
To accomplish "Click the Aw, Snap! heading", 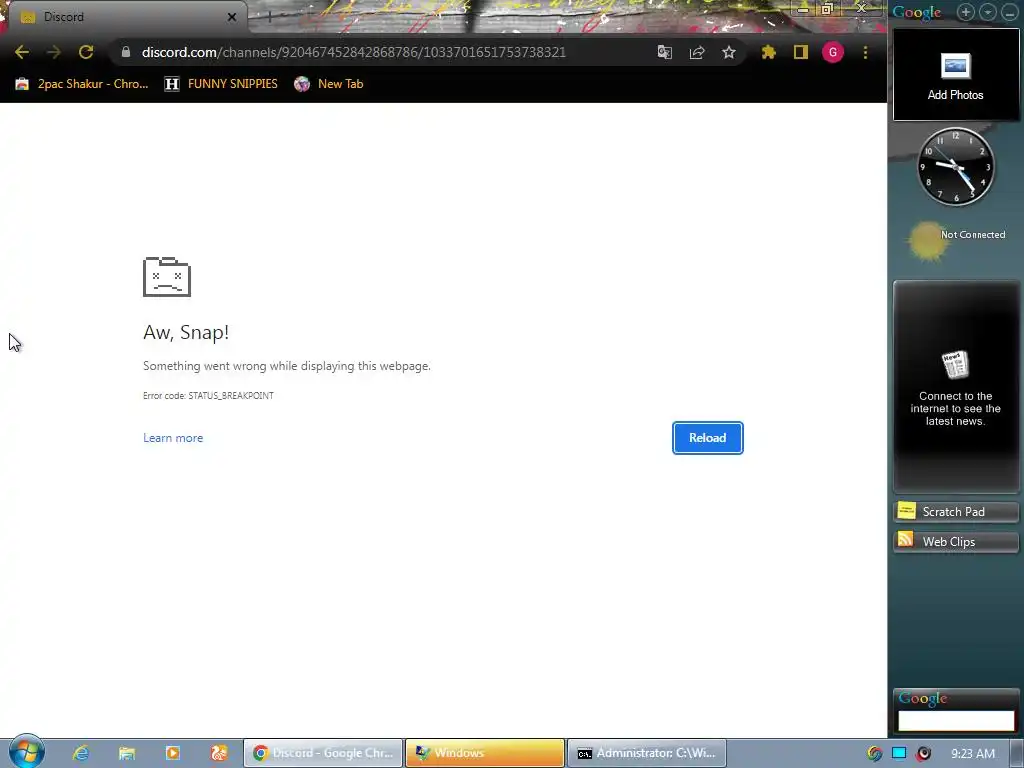I will [186, 332].
